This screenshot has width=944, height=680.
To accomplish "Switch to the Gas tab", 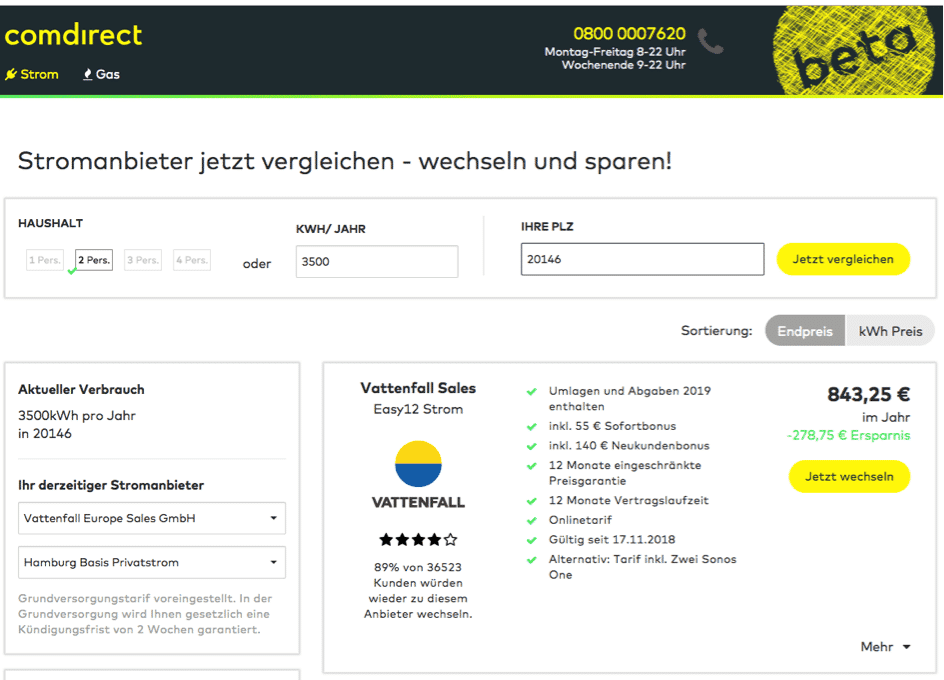I will pos(101,74).
